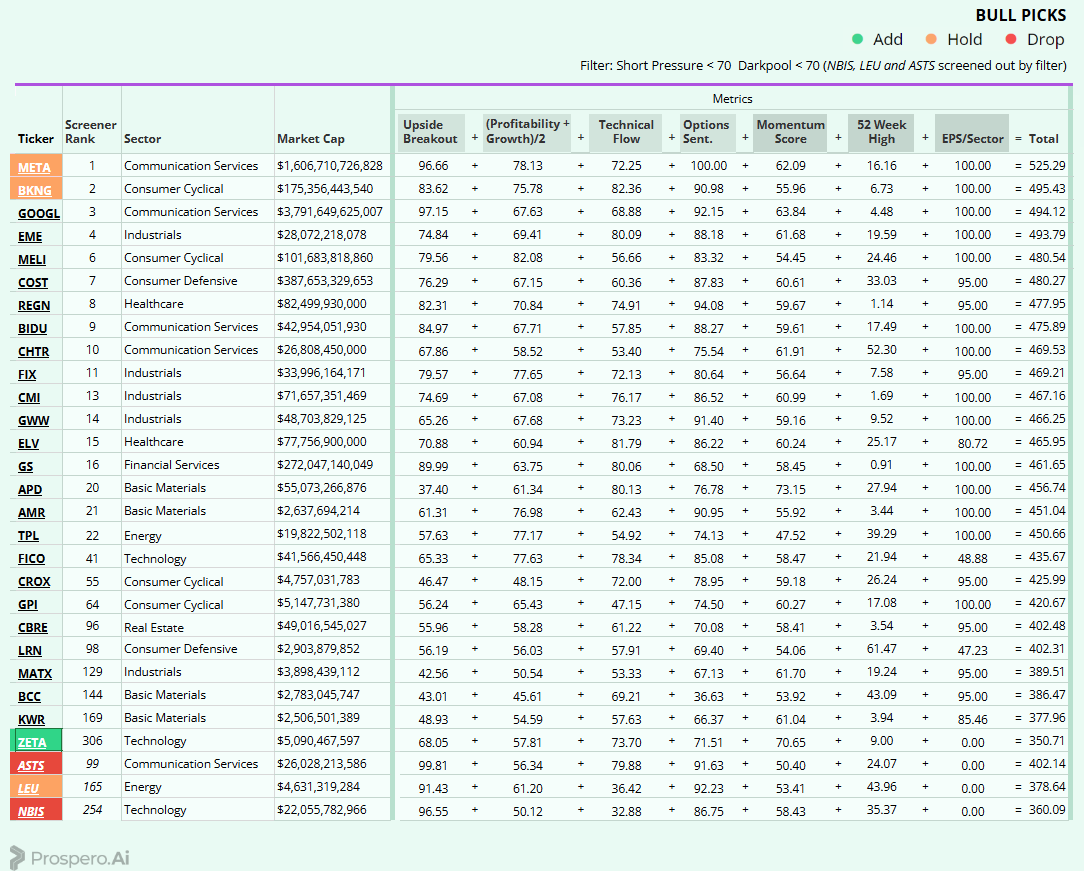Image resolution: width=1084 pixels, height=871 pixels.
Task: Open the COST ticker link
Action: pyautogui.click(x=33, y=283)
